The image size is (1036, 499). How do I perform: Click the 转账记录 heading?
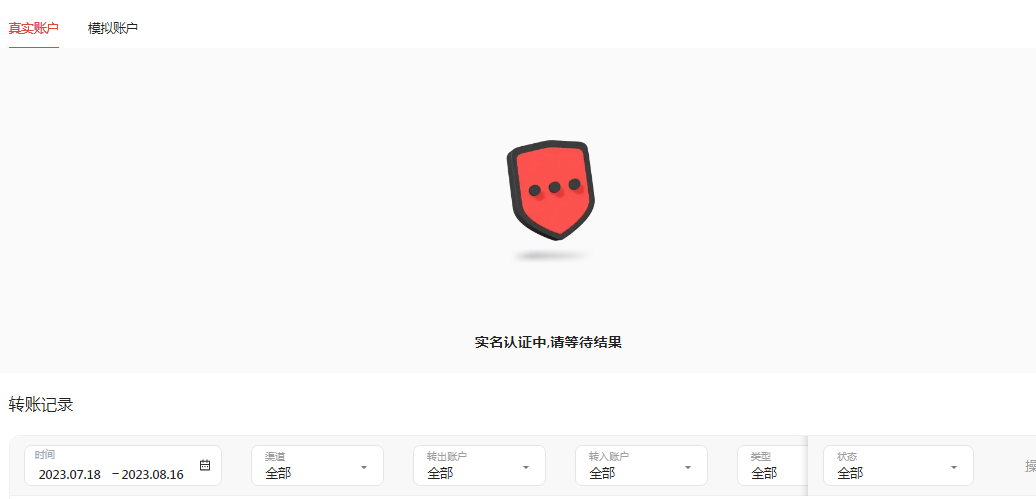(x=41, y=405)
